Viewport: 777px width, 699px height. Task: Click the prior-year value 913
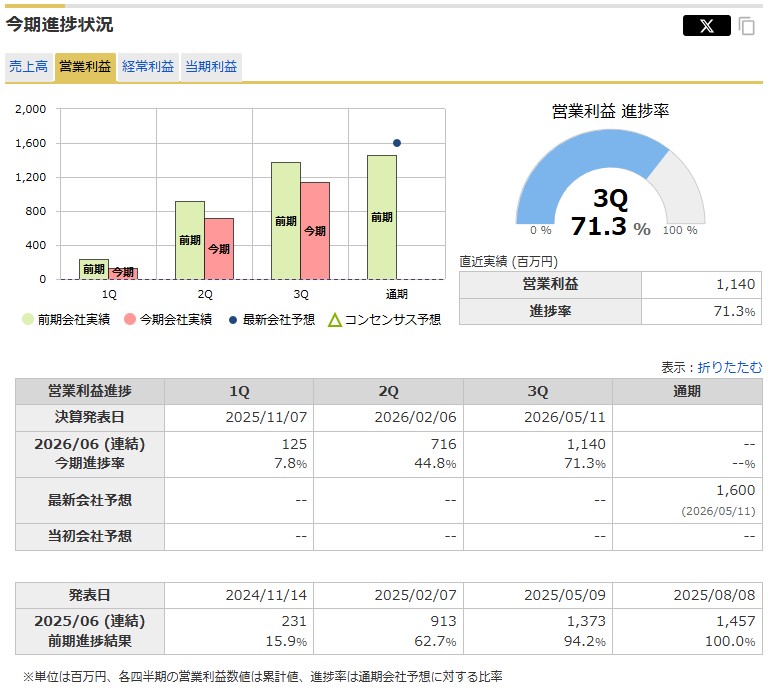pyautogui.click(x=444, y=621)
